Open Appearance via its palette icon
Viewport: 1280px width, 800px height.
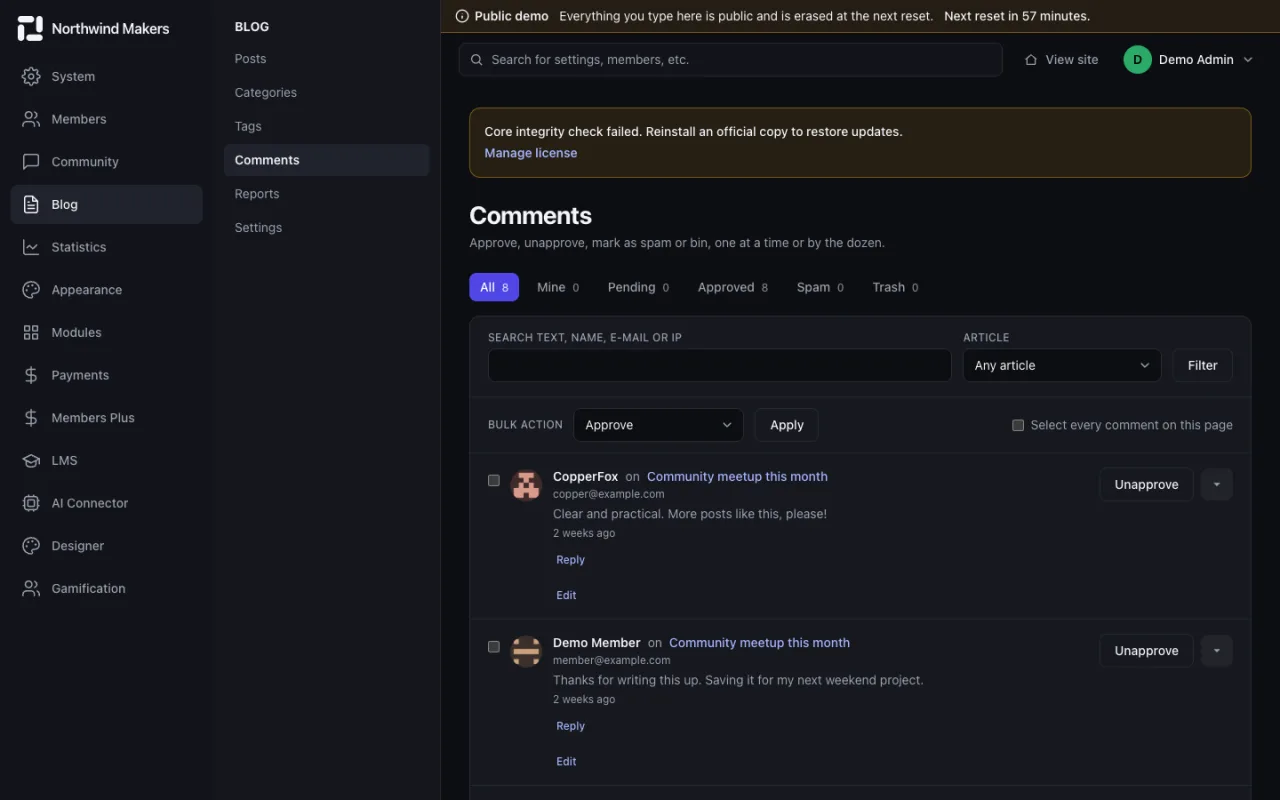[x=31, y=290]
